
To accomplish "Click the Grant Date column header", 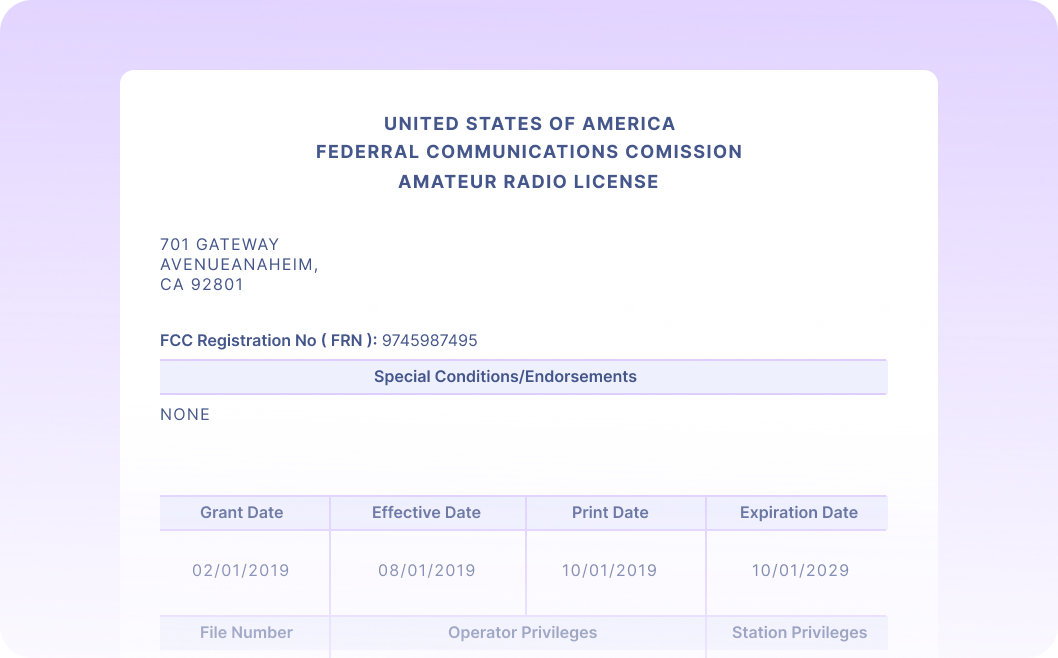I will coord(242,512).
